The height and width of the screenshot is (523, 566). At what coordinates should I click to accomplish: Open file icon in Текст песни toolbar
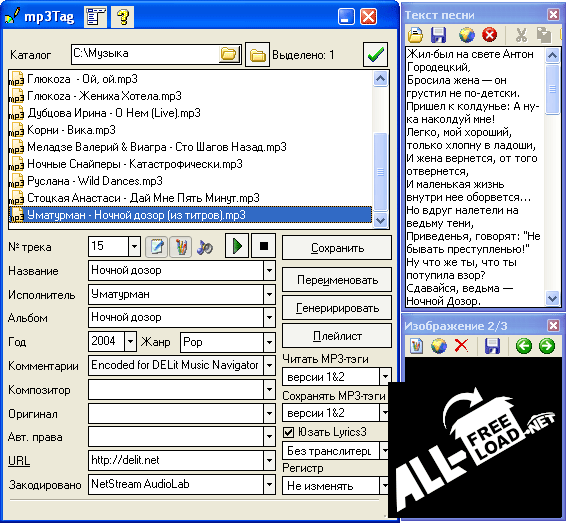tap(415, 35)
